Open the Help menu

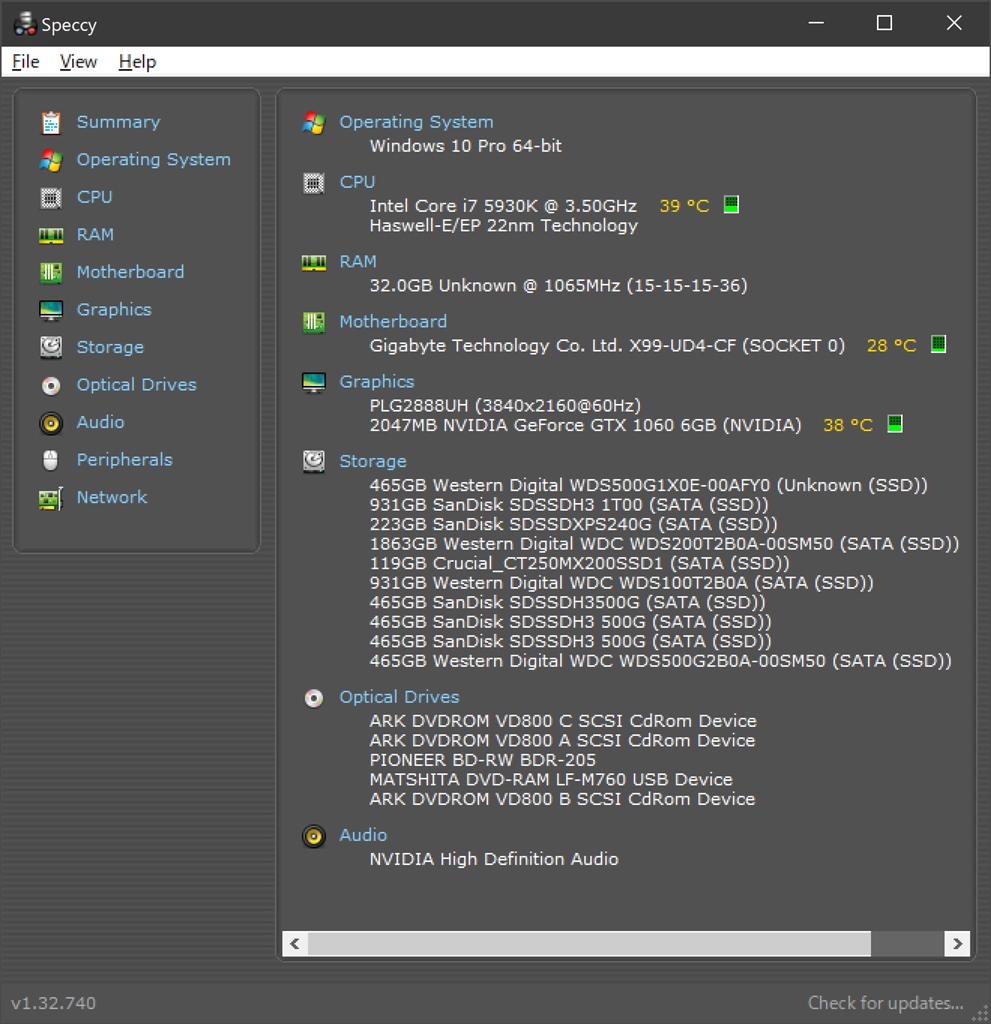[137, 62]
